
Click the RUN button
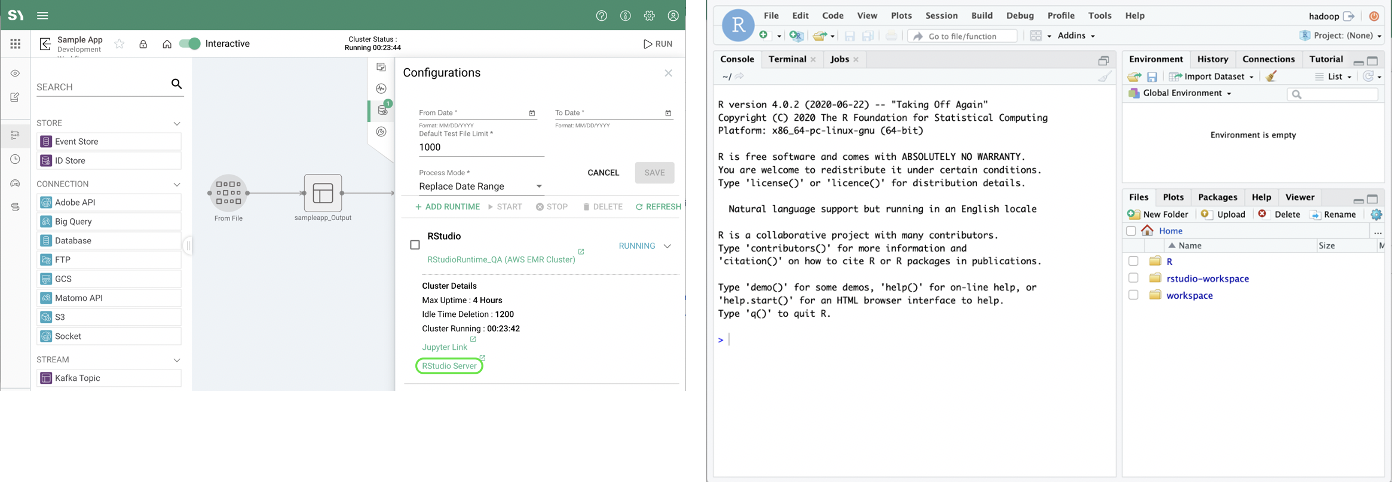click(657, 44)
